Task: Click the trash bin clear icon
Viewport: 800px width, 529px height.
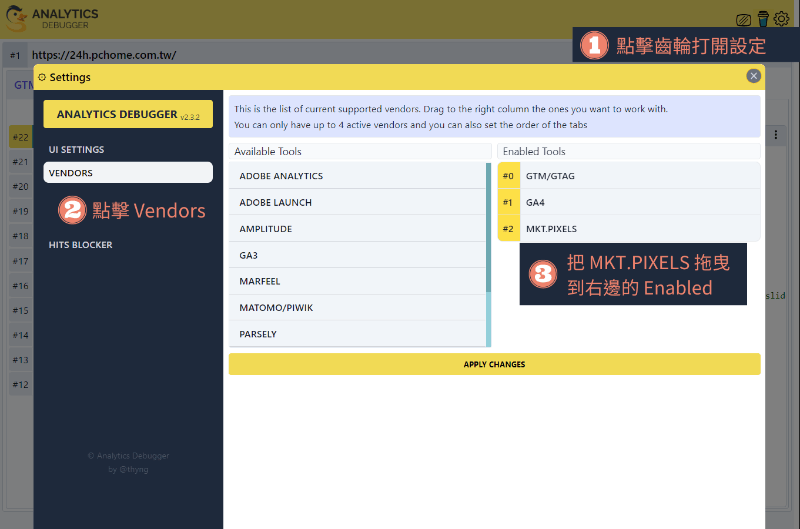Action: [x=763, y=19]
